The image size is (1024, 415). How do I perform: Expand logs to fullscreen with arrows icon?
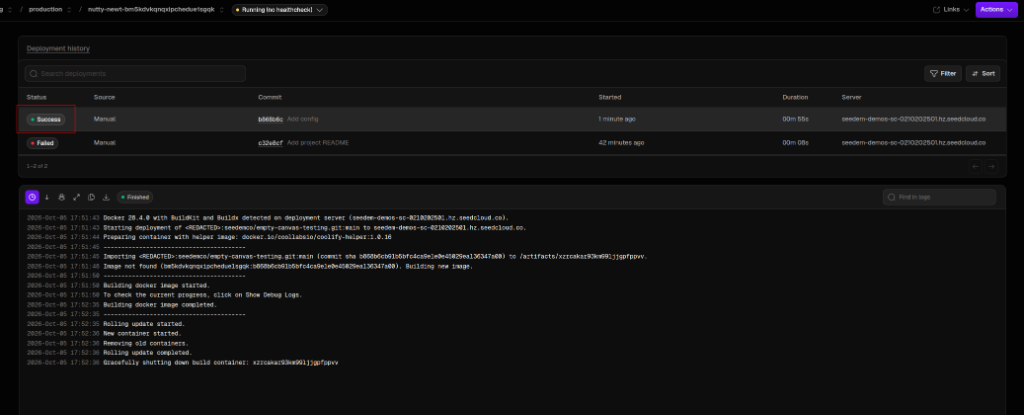(x=76, y=197)
